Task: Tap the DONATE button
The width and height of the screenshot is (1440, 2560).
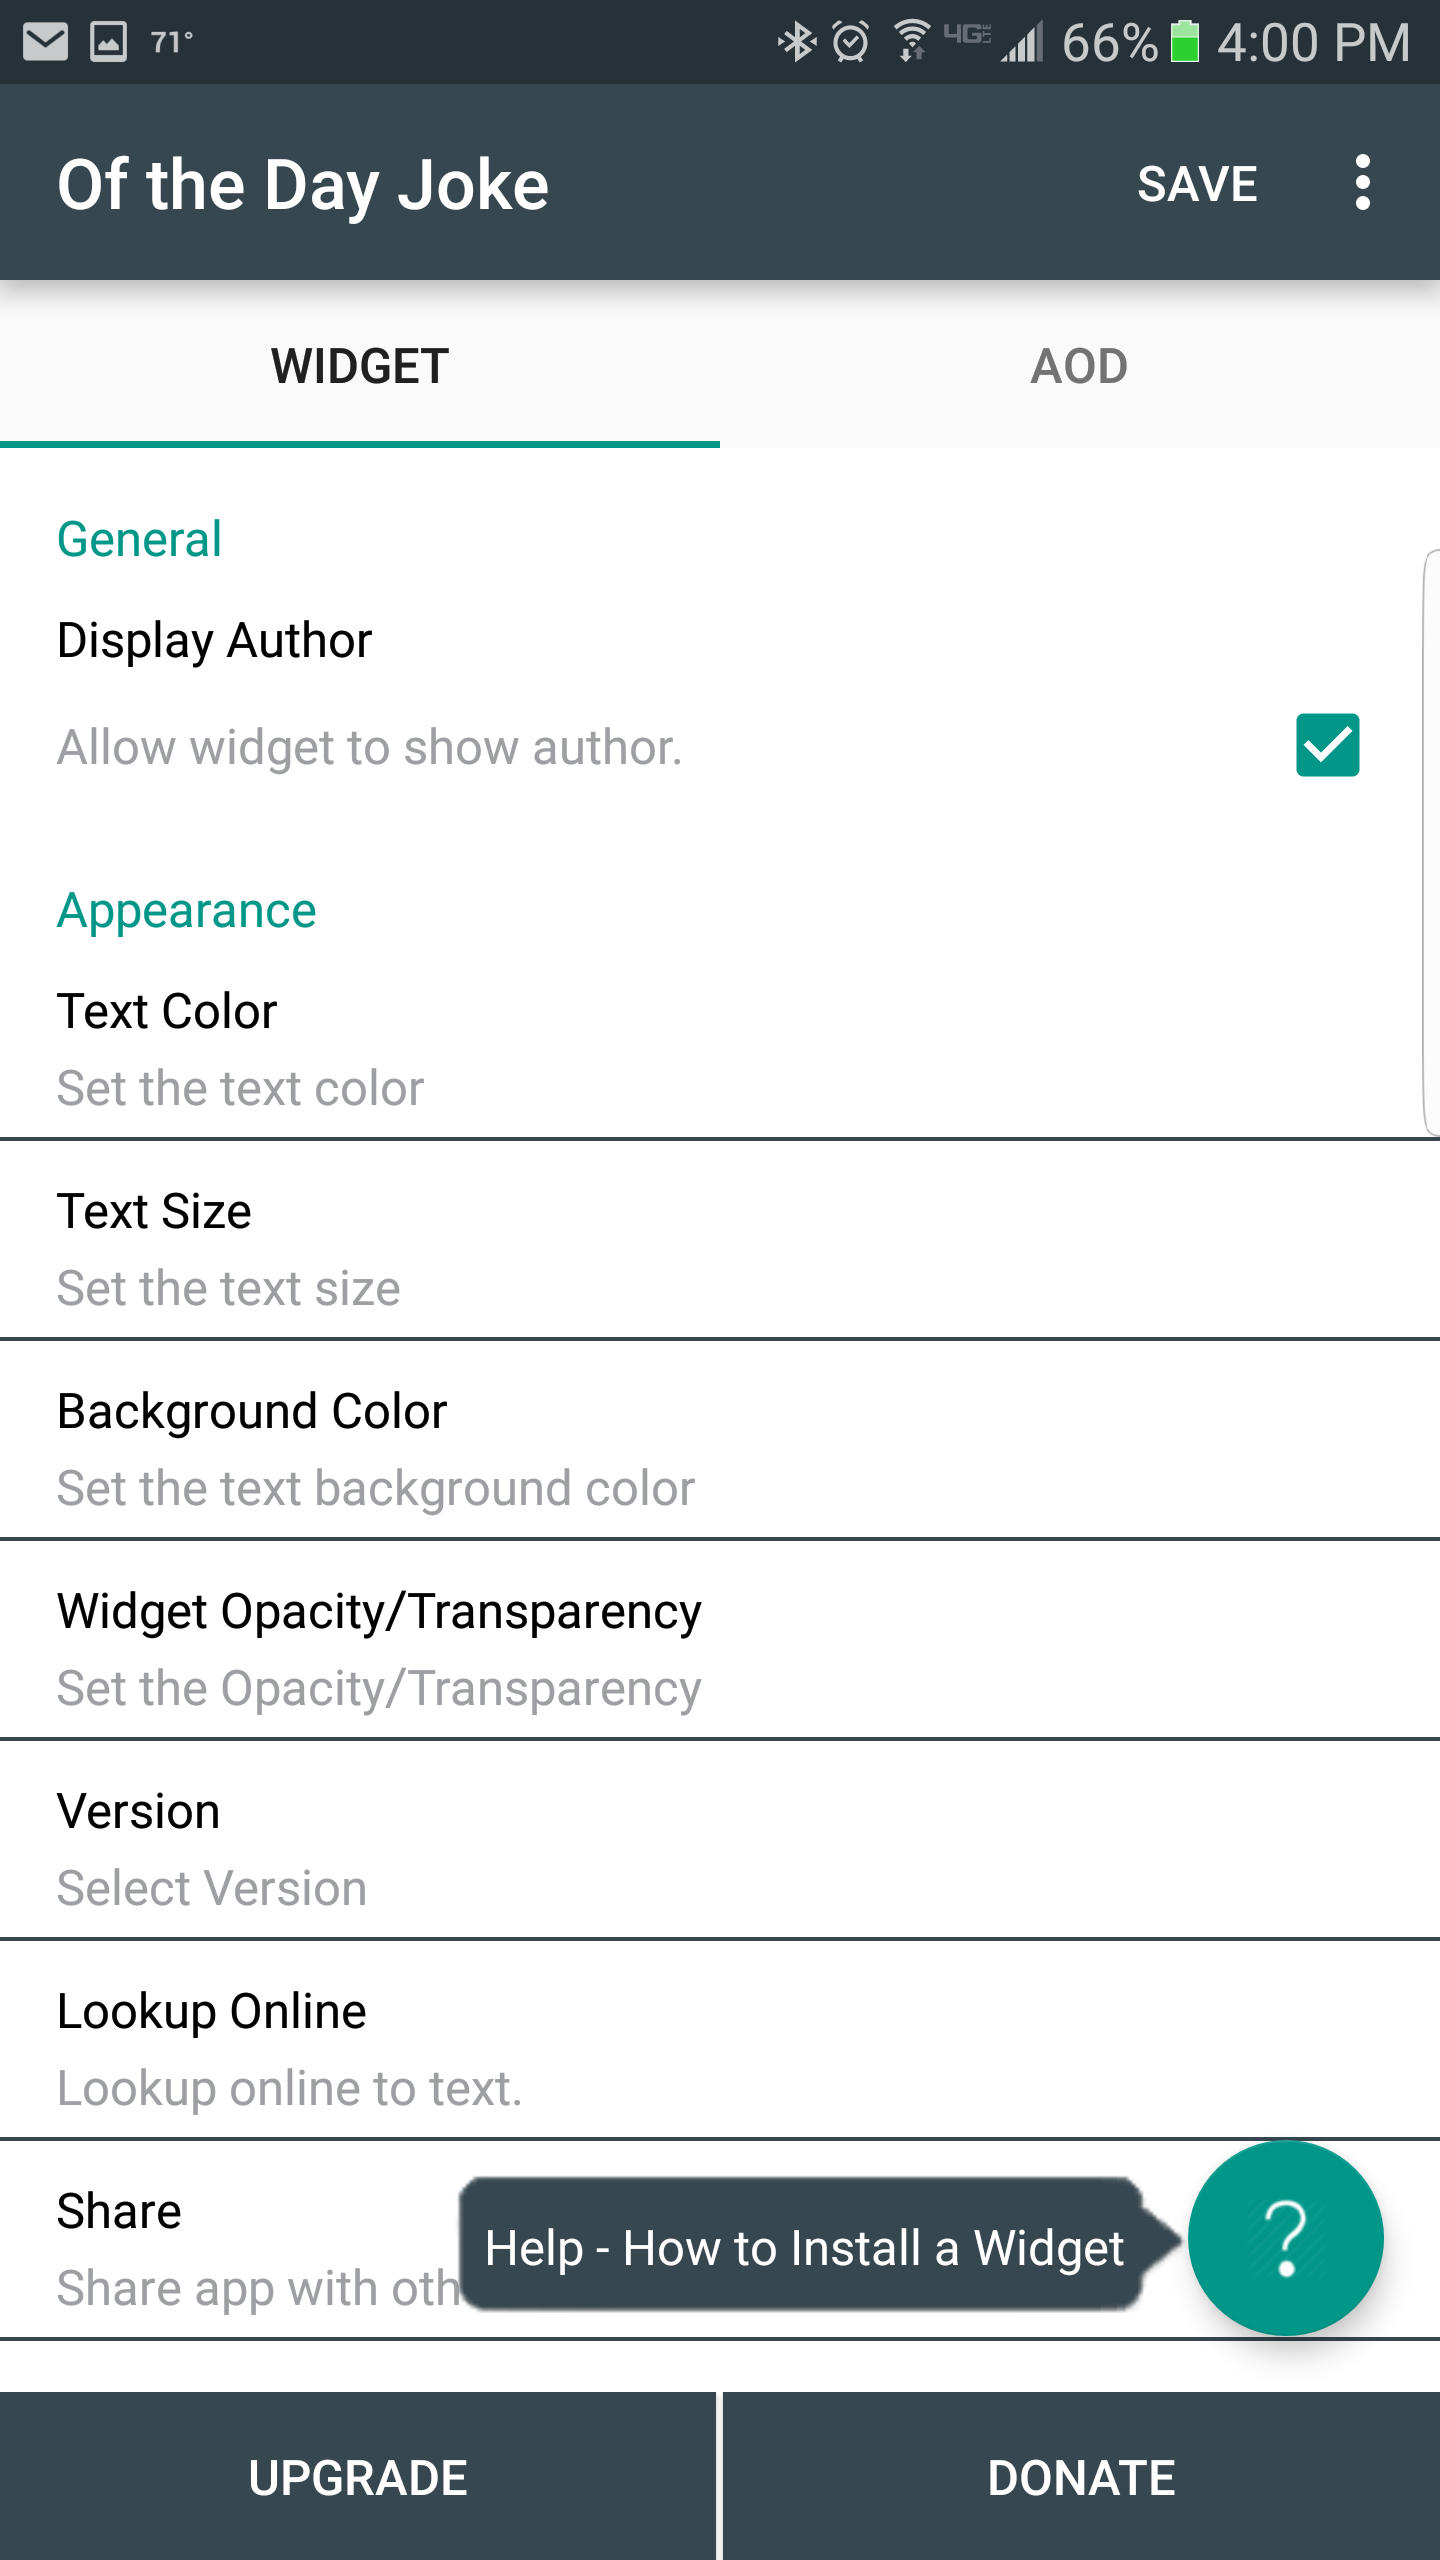Action: [x=1082, y=2477]
